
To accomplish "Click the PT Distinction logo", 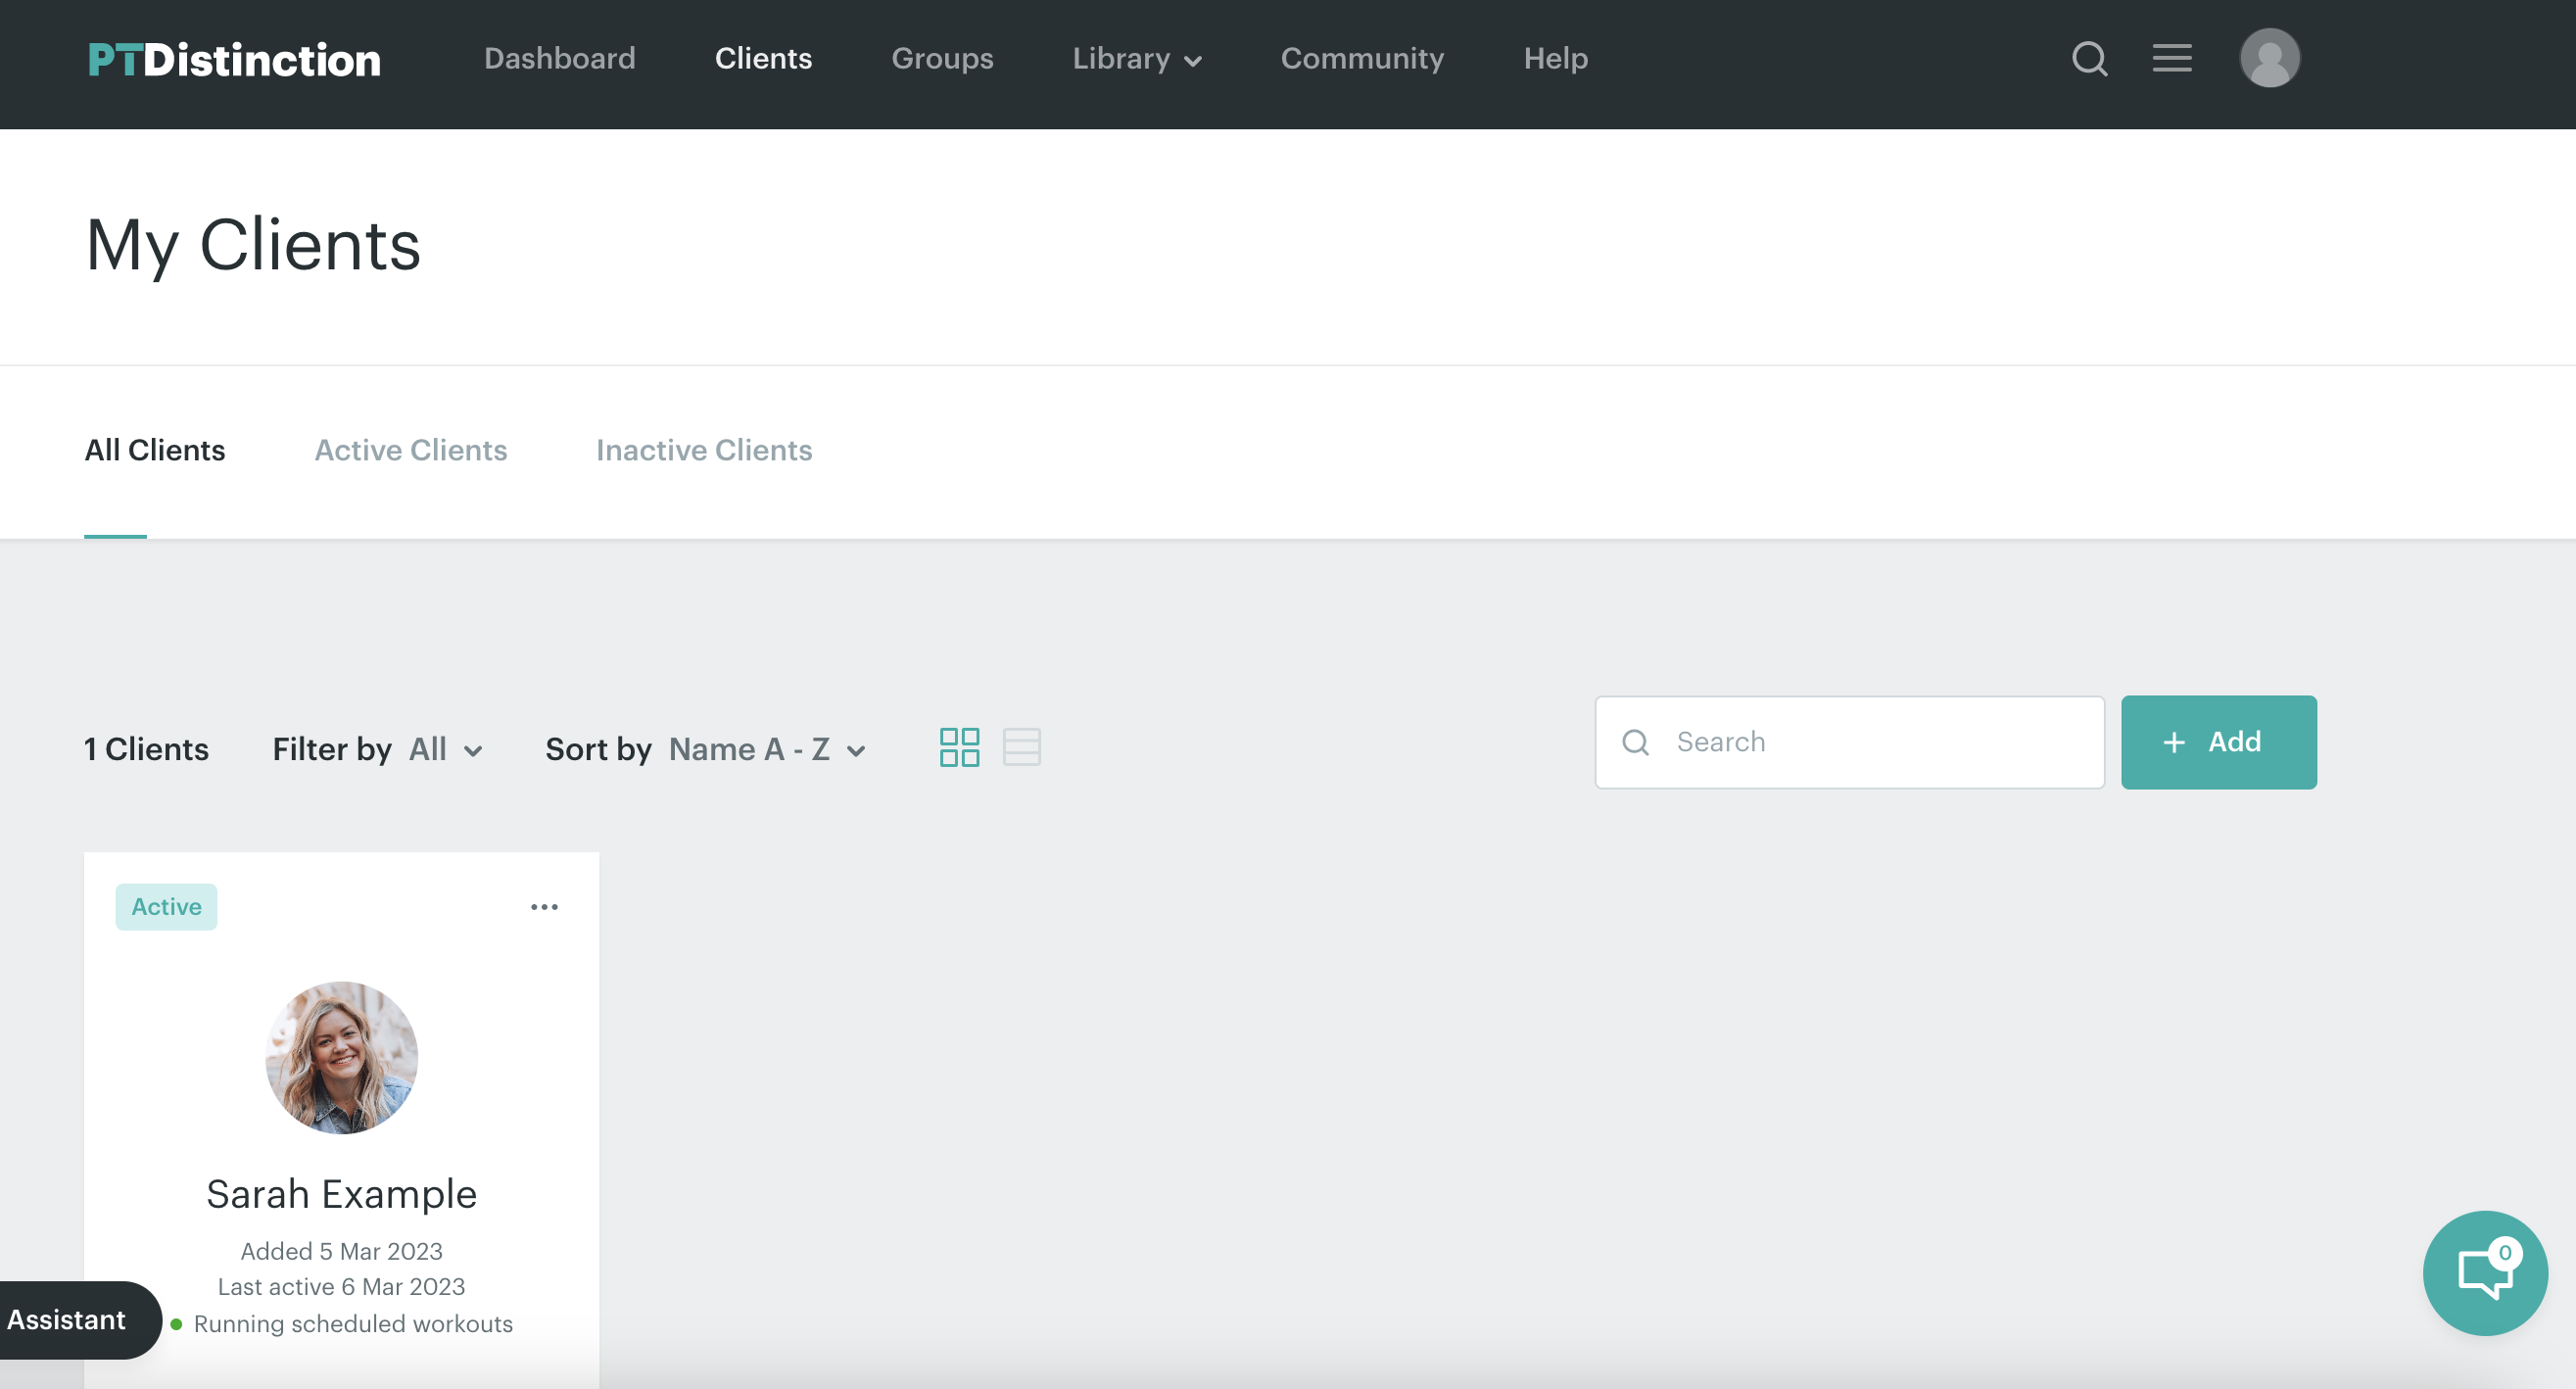I will (x=234, y=60).
